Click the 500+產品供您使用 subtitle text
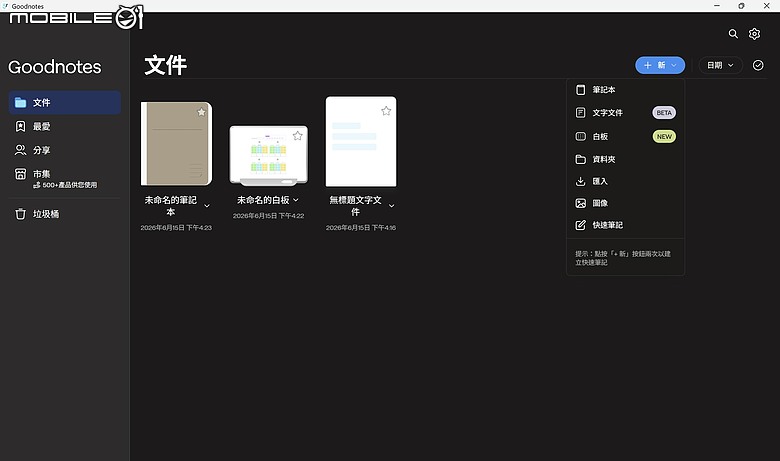The width and height of the screenshot is (780, 461). click(70, 185)
